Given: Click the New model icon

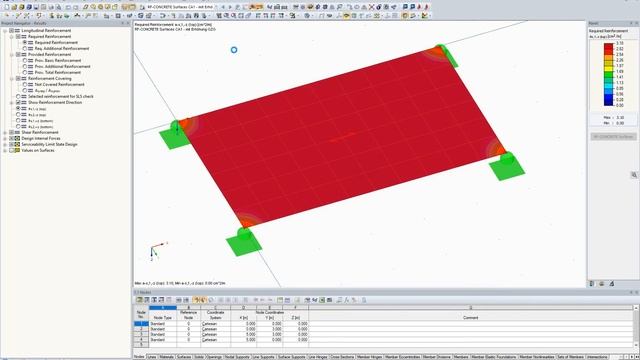Looking at the screenshot, I should 7,7.
